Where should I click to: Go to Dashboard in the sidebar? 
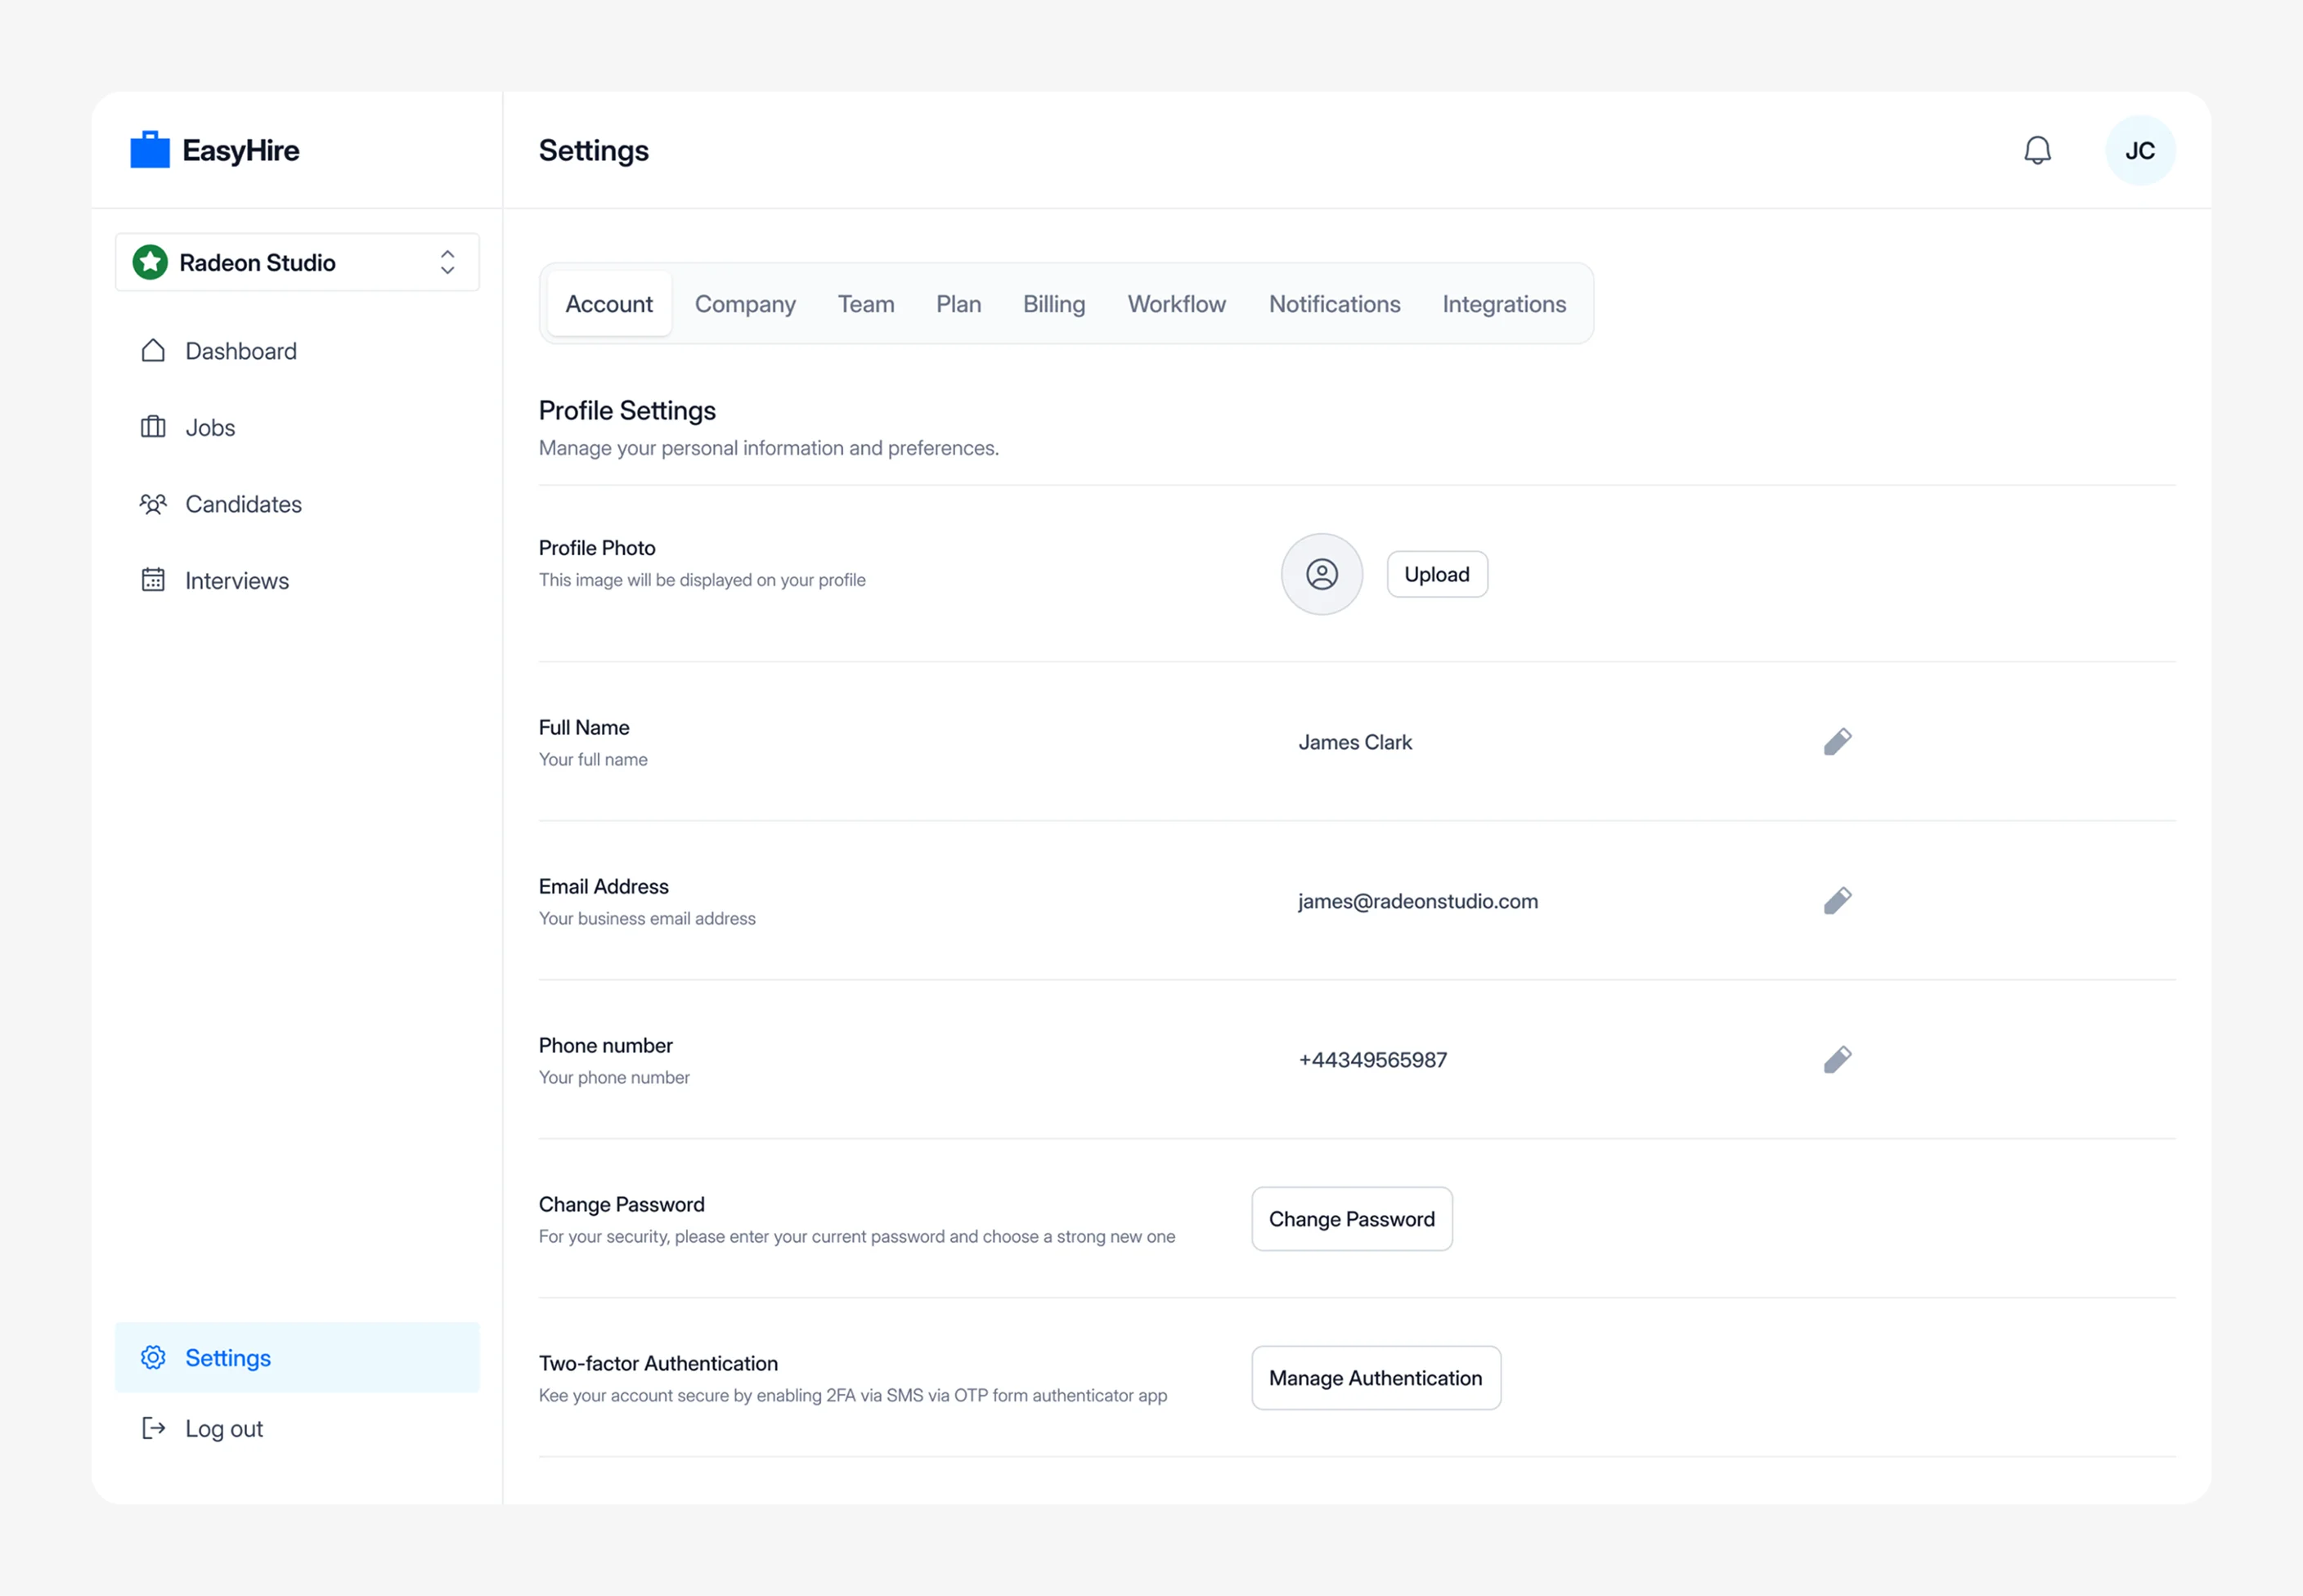[x=297, y=351]
